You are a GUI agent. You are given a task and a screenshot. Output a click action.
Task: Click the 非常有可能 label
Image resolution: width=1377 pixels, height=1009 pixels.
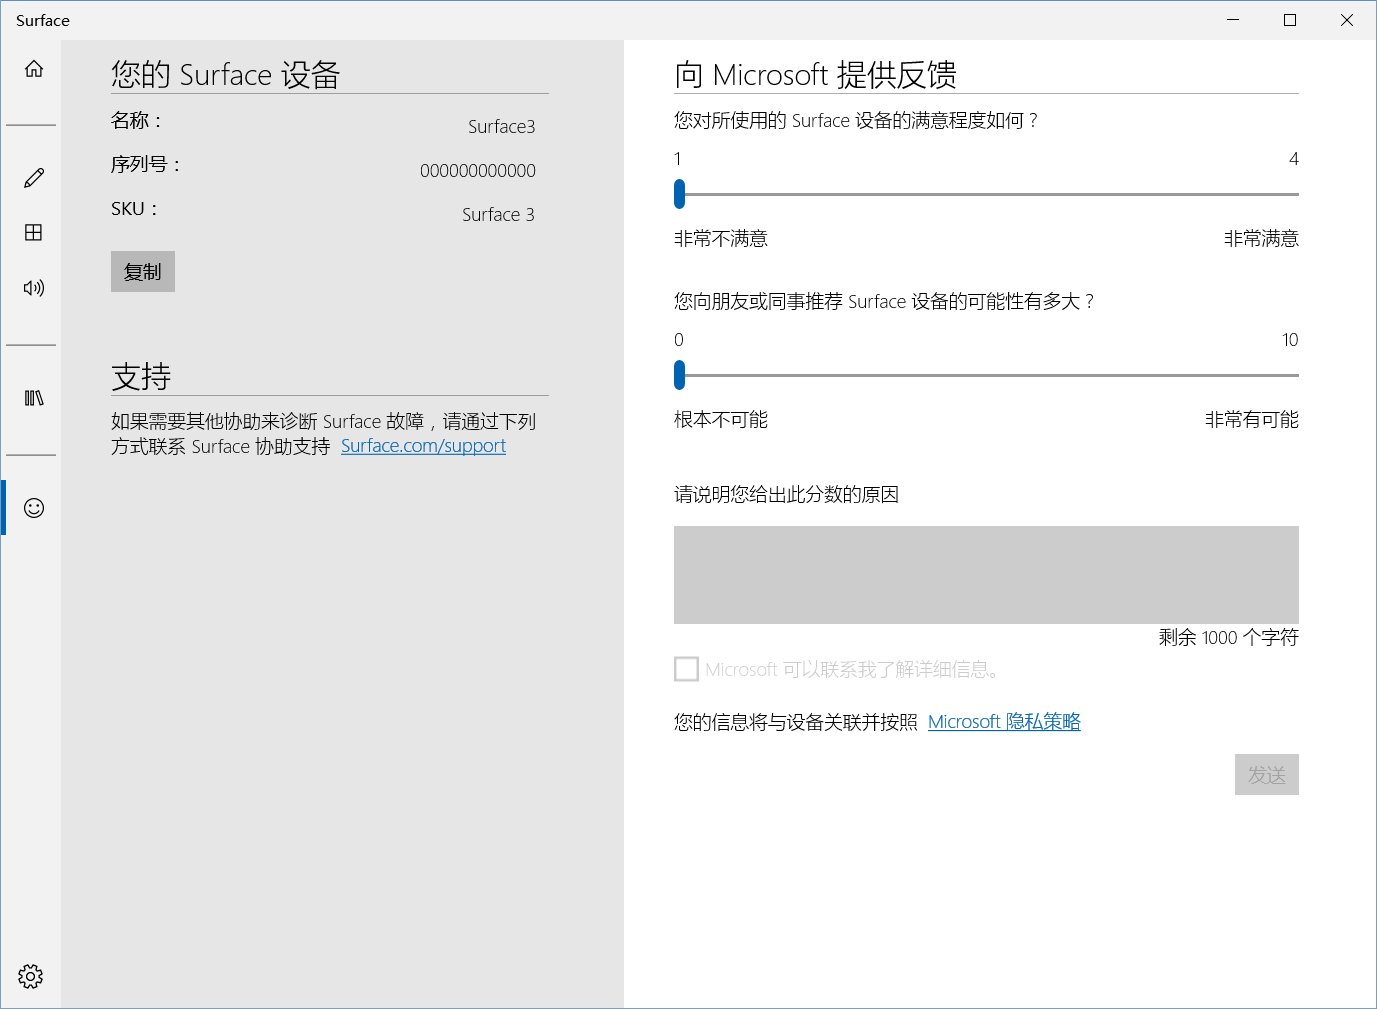pos(1252,420)
